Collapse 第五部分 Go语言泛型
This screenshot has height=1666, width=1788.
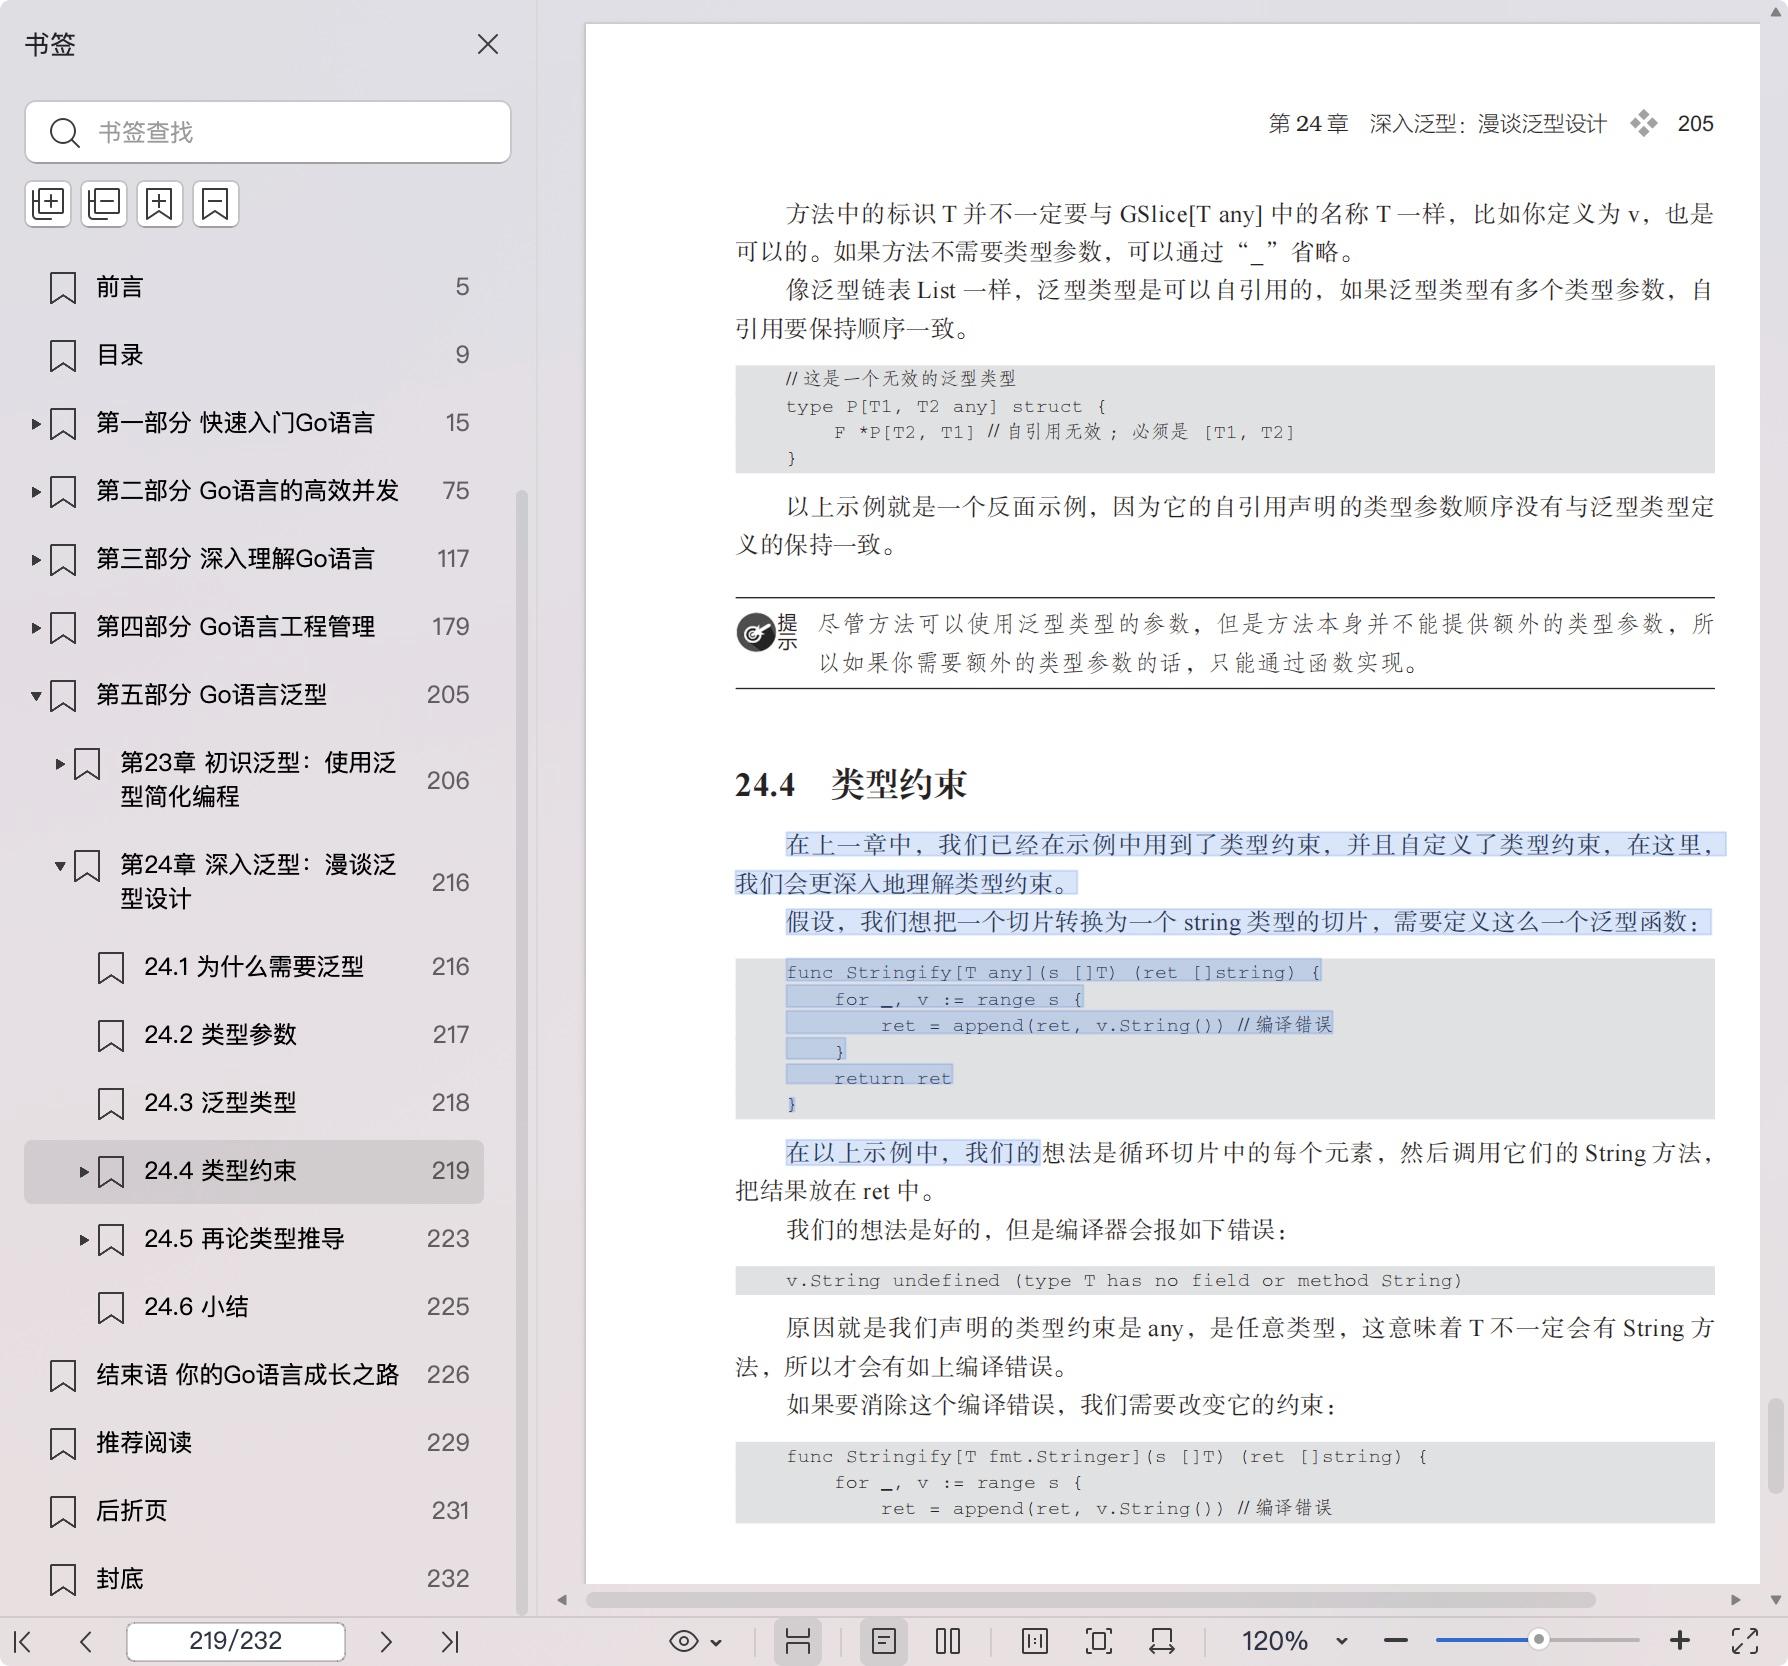pos(36,696)
